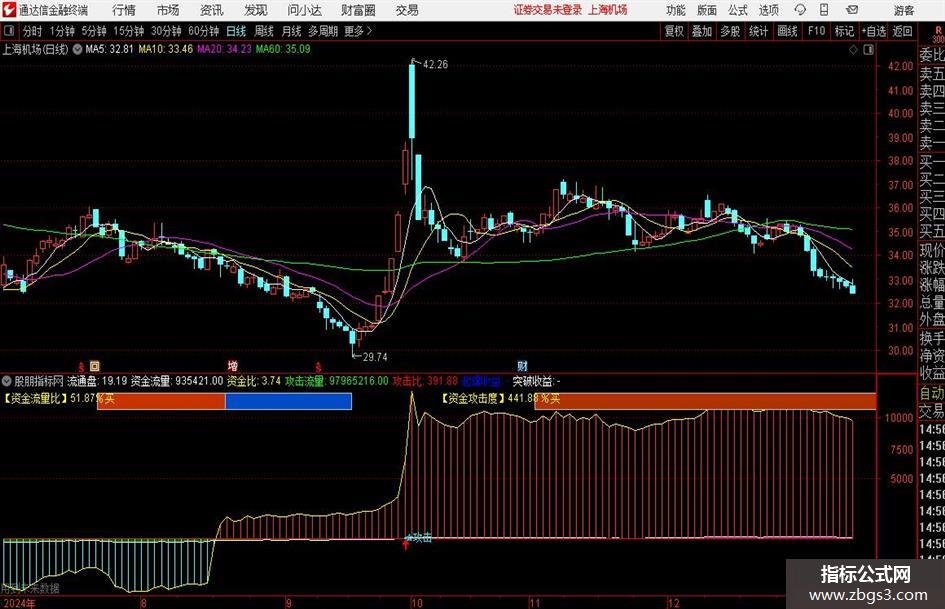Click the 上海机场(日线) chart title
The image size is (945, 609).
click(x=35, y=49)
